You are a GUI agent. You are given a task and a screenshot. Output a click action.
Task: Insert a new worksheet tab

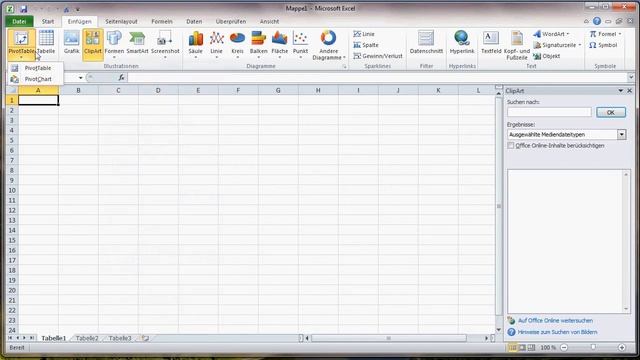tap(145, 338)
